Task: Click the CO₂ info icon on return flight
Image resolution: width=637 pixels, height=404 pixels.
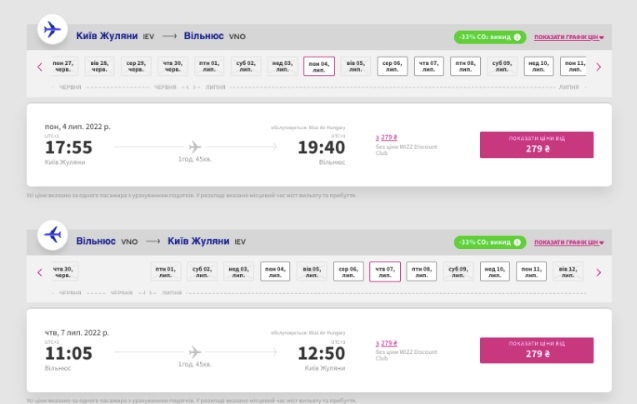Action: coord(516,243)
